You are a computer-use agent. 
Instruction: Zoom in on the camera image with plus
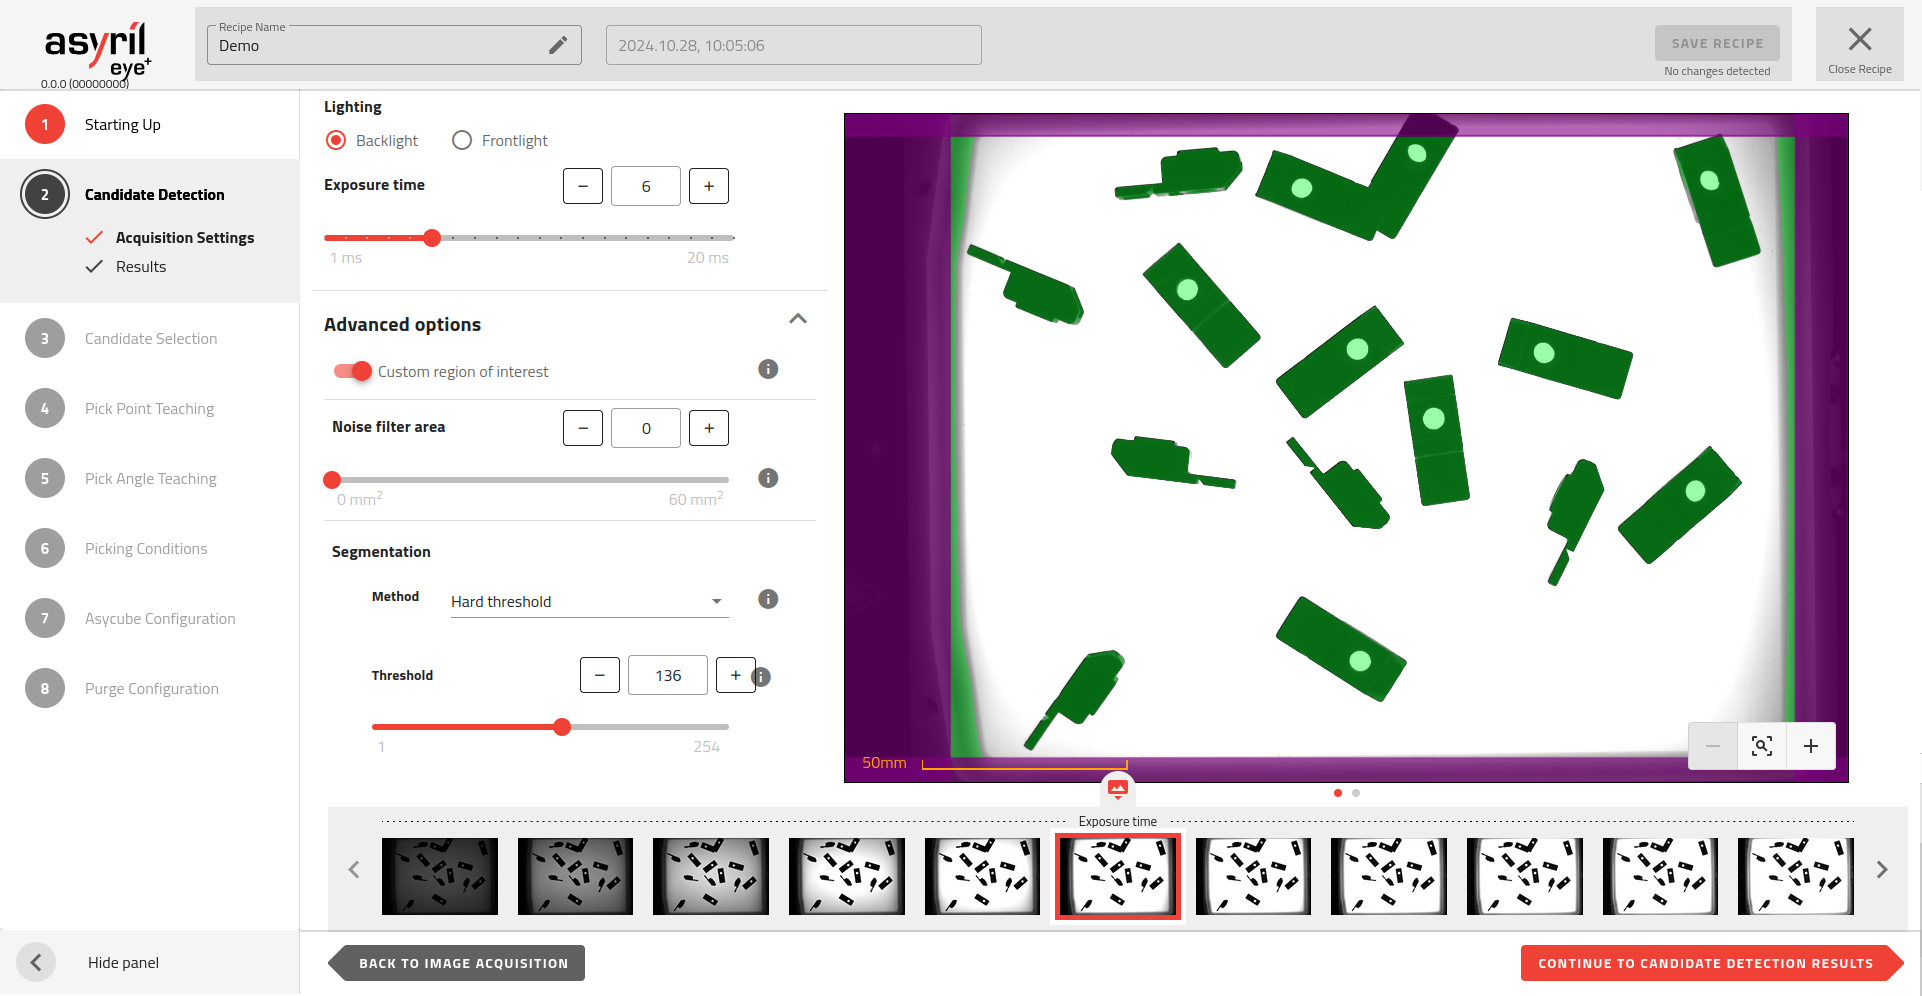click(x=1810, y=746)
